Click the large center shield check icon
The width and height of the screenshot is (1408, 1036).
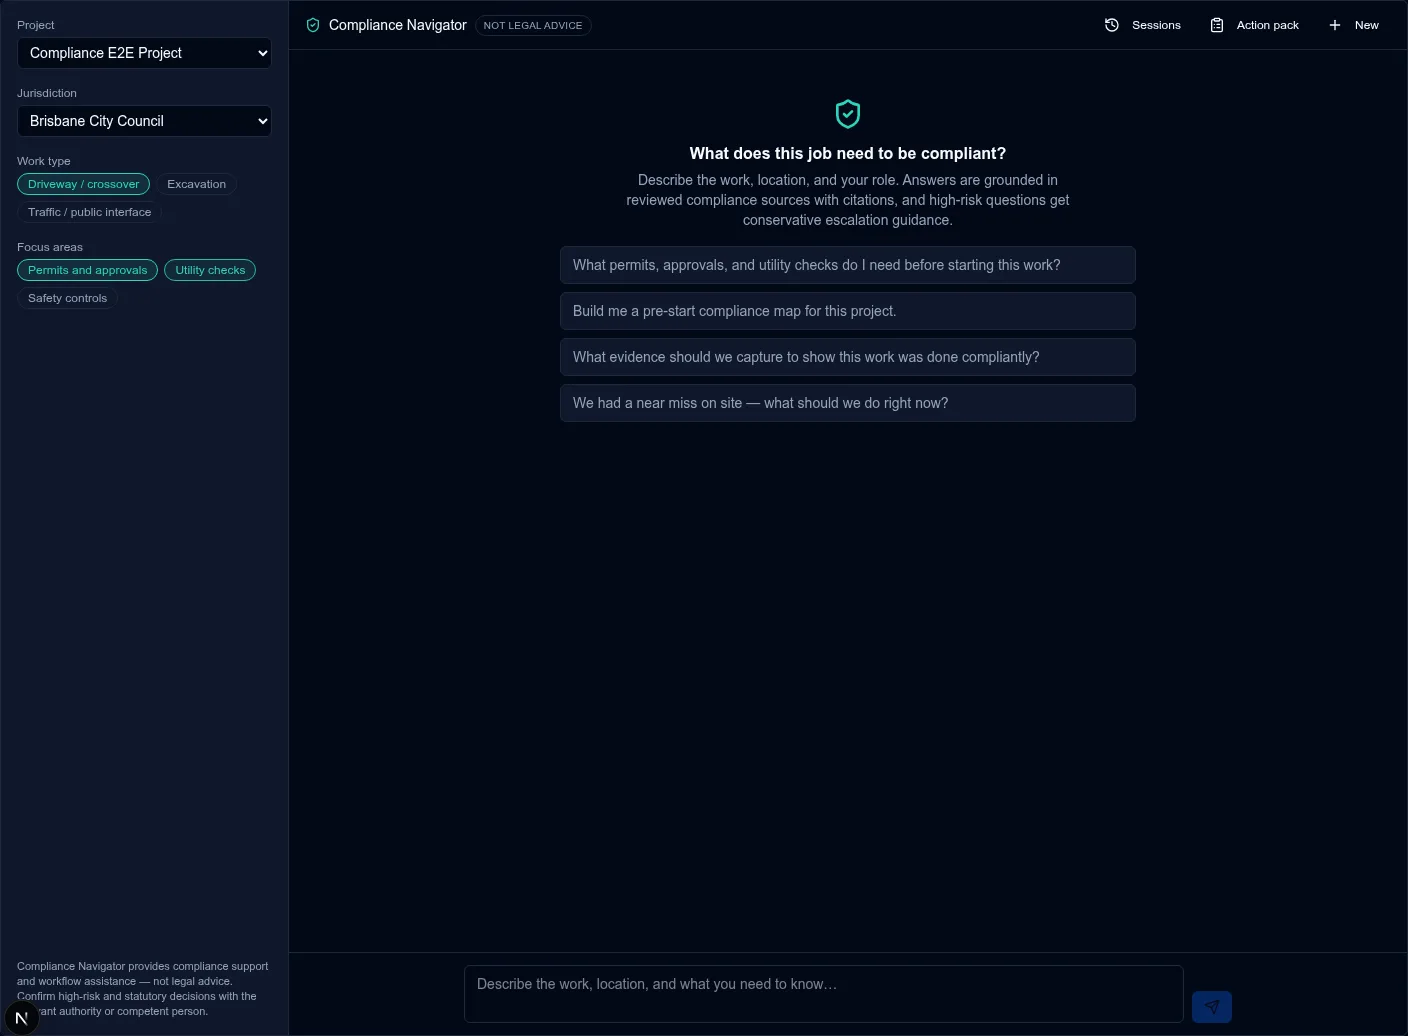[x=848, y=114]
